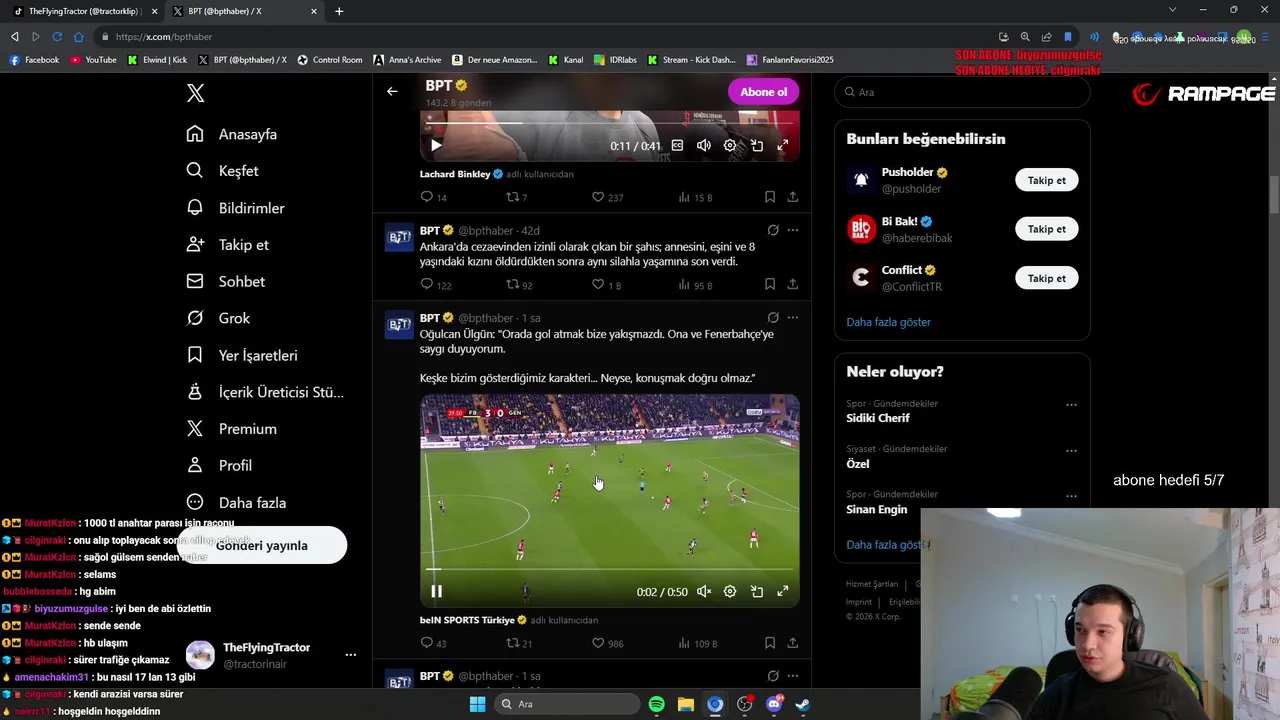Open İçerik Üreticisi Stüdyosu item
1280x720 pixels.
pos(265,392)
